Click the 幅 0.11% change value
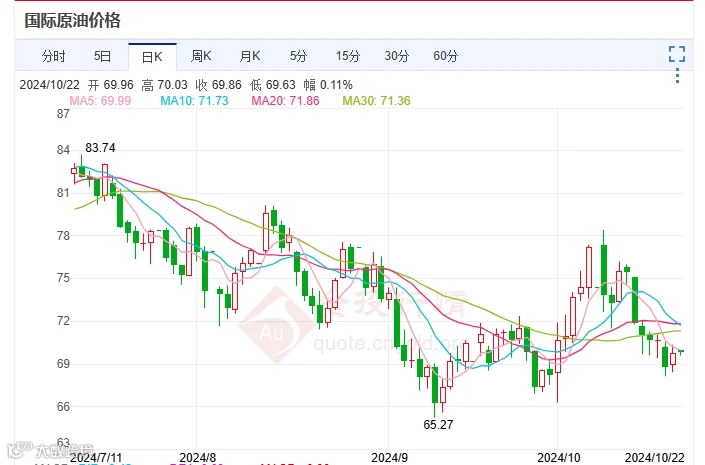The height and width of the screenshot is (465, 705). click(328, 85)
